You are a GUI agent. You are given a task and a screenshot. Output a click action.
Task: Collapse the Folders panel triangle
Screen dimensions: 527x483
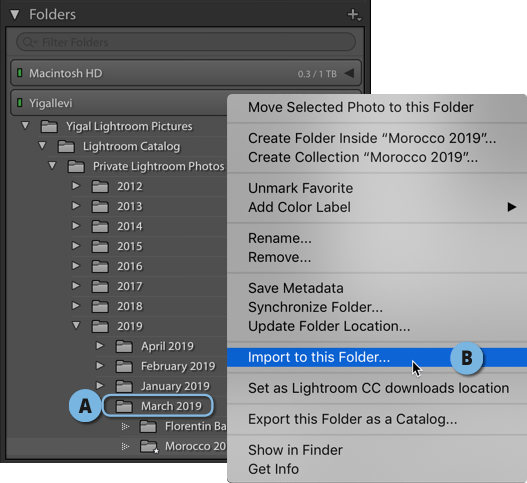coord(15,15)
